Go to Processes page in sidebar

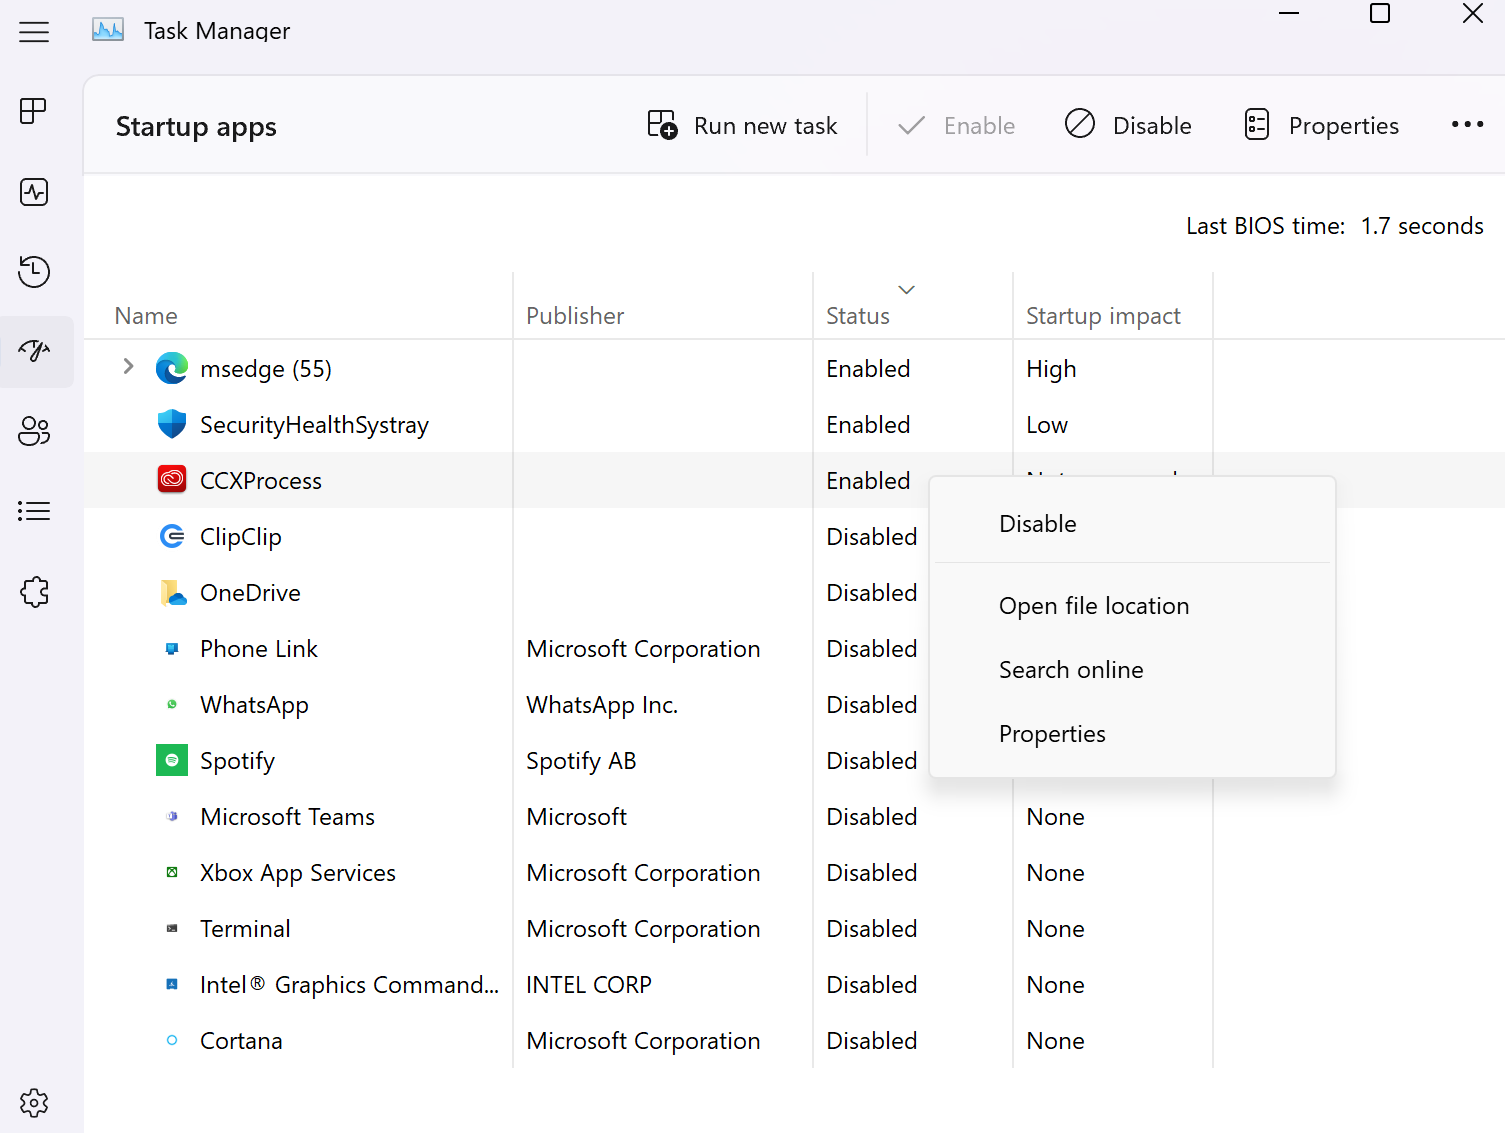pyautogui.click(x=34, y=111)
